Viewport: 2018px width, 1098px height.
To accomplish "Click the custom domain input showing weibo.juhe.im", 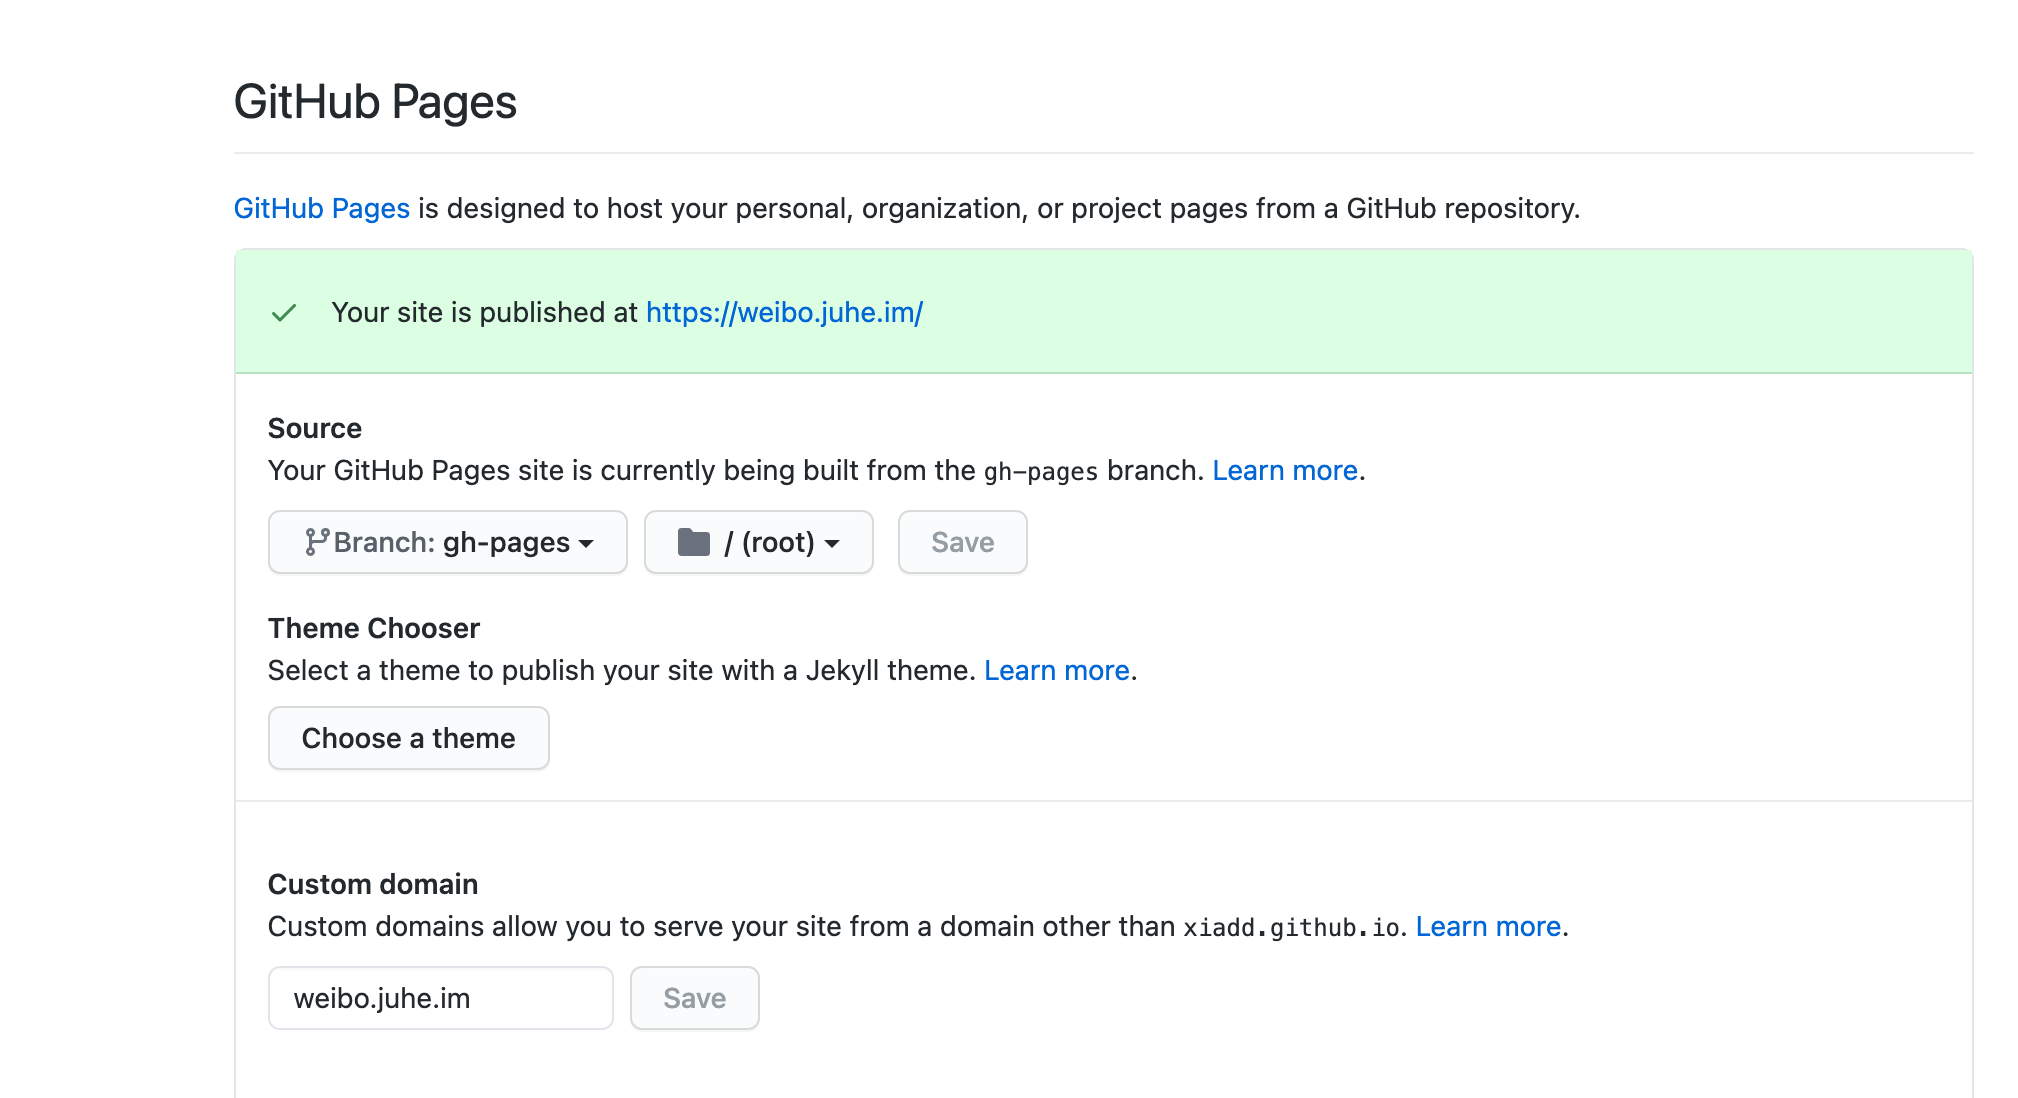I will point(439,997).
